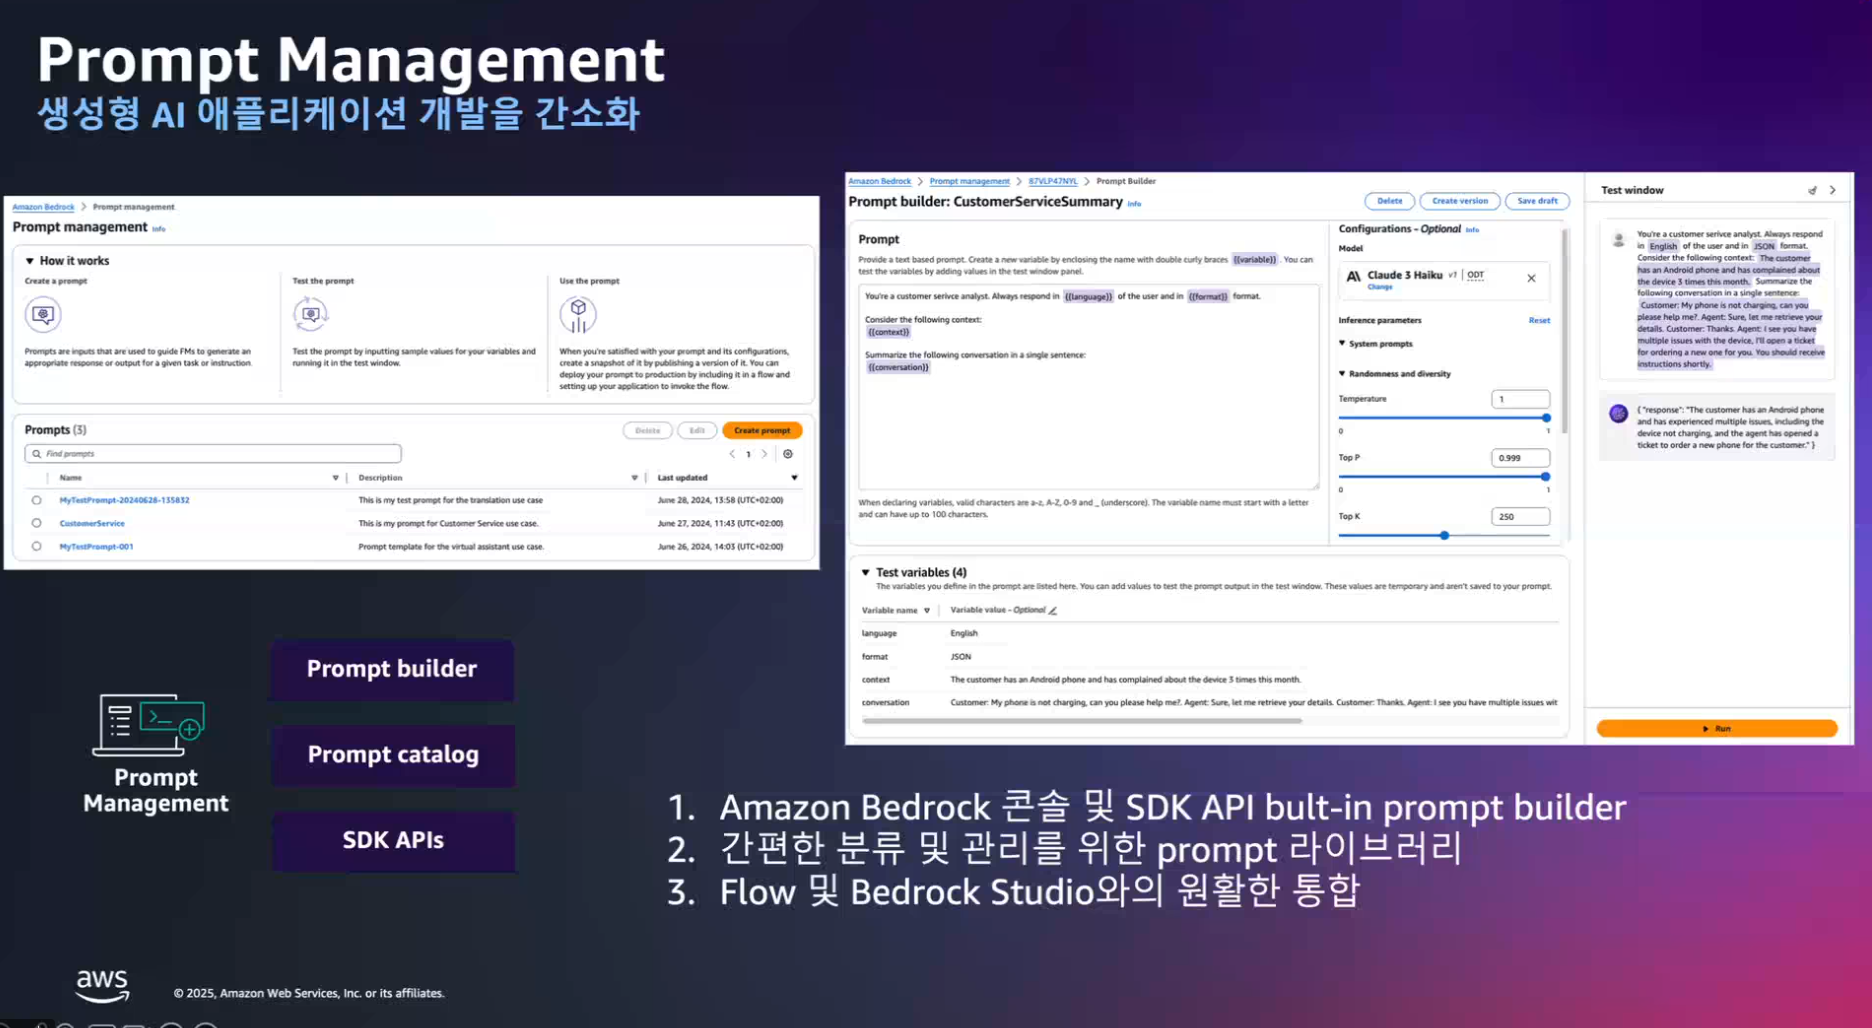Select radio for MyTestPrompt-20240628-135832
The height and width of the screenshot is (1028, 1872).
coord(37,500)
